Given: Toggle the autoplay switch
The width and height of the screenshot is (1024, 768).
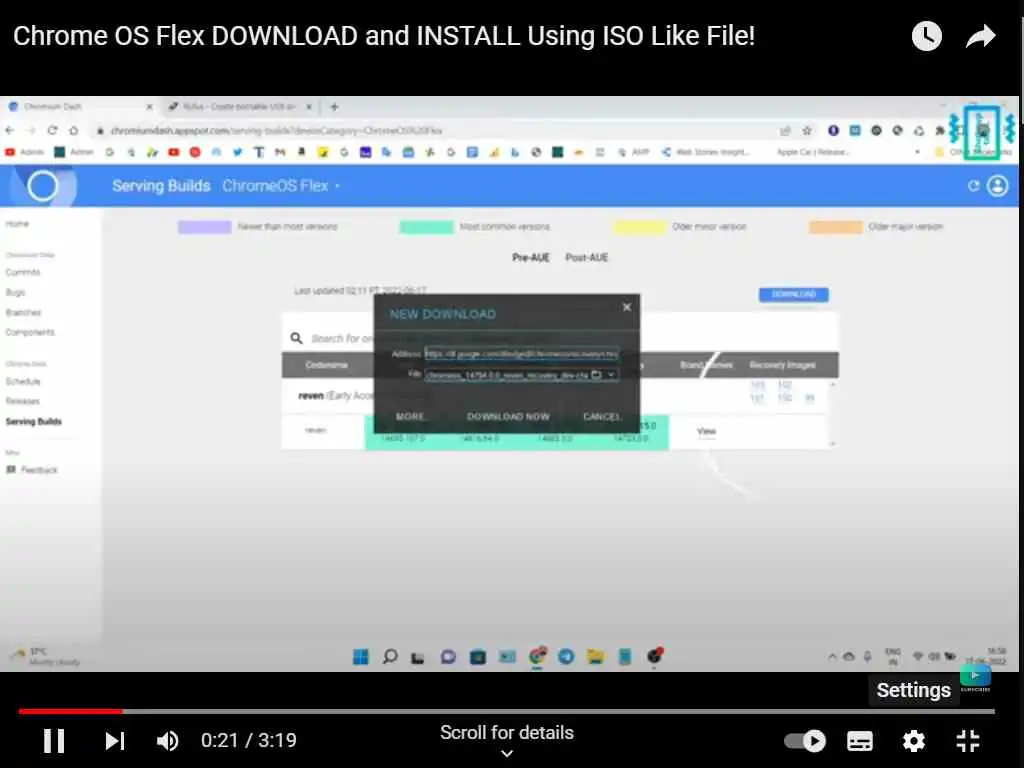Looking at the screenshot, I should pos(805,741).
